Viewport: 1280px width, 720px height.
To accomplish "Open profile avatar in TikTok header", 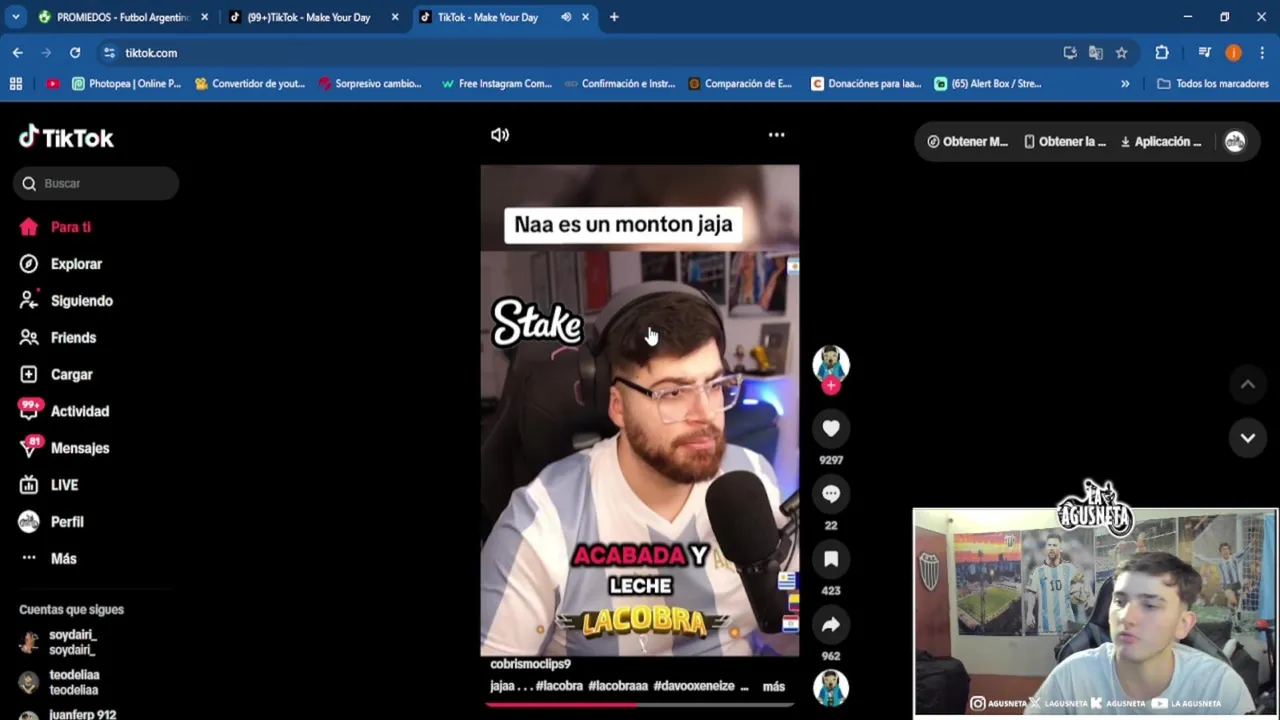I will point(1235,142).
